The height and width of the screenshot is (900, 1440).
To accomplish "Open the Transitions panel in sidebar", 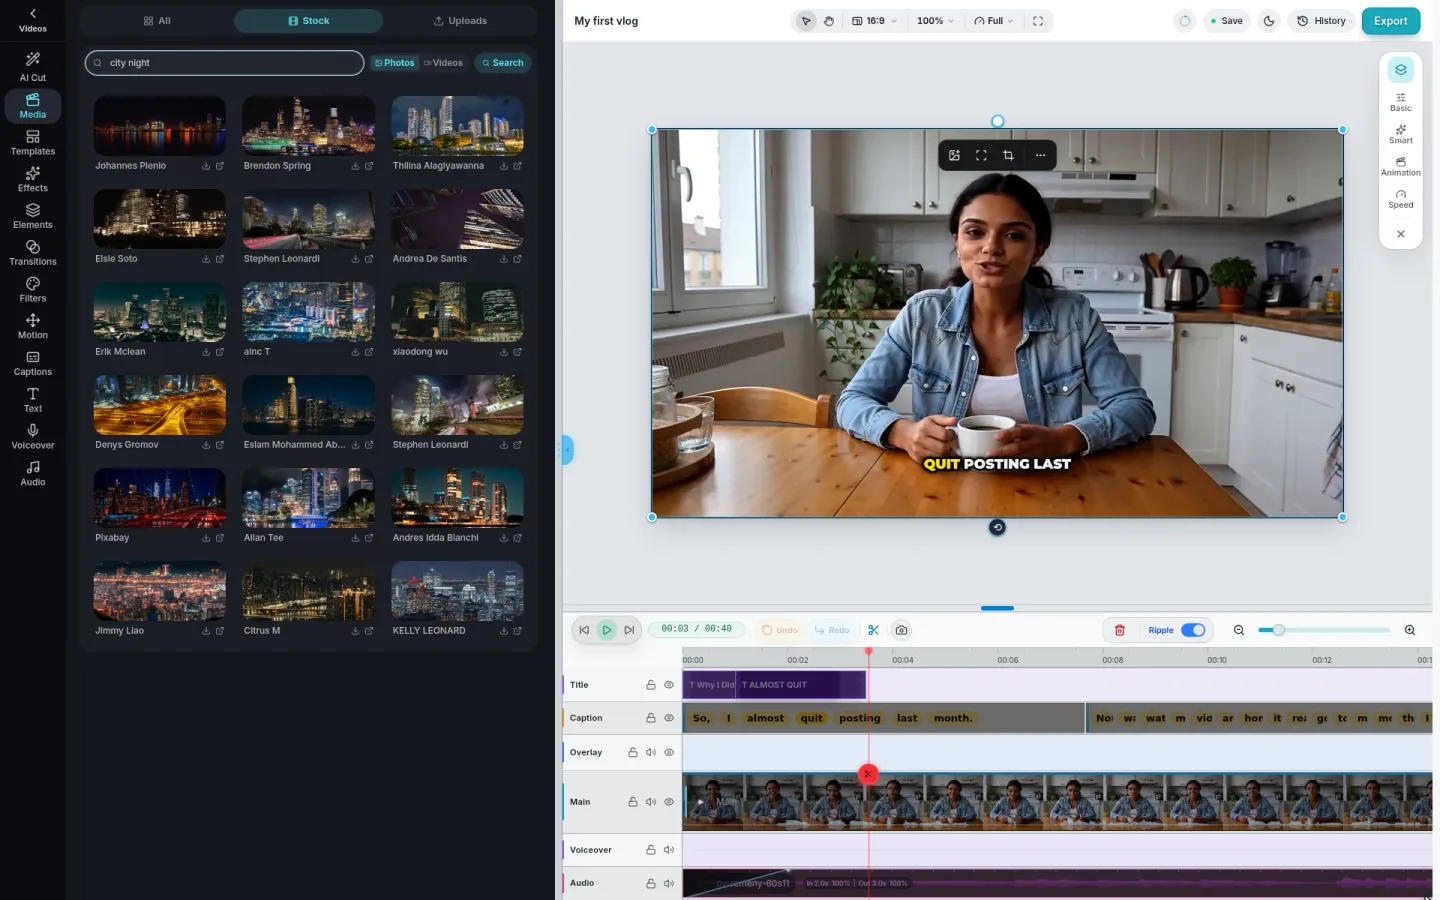I will [x=33, y=253].
